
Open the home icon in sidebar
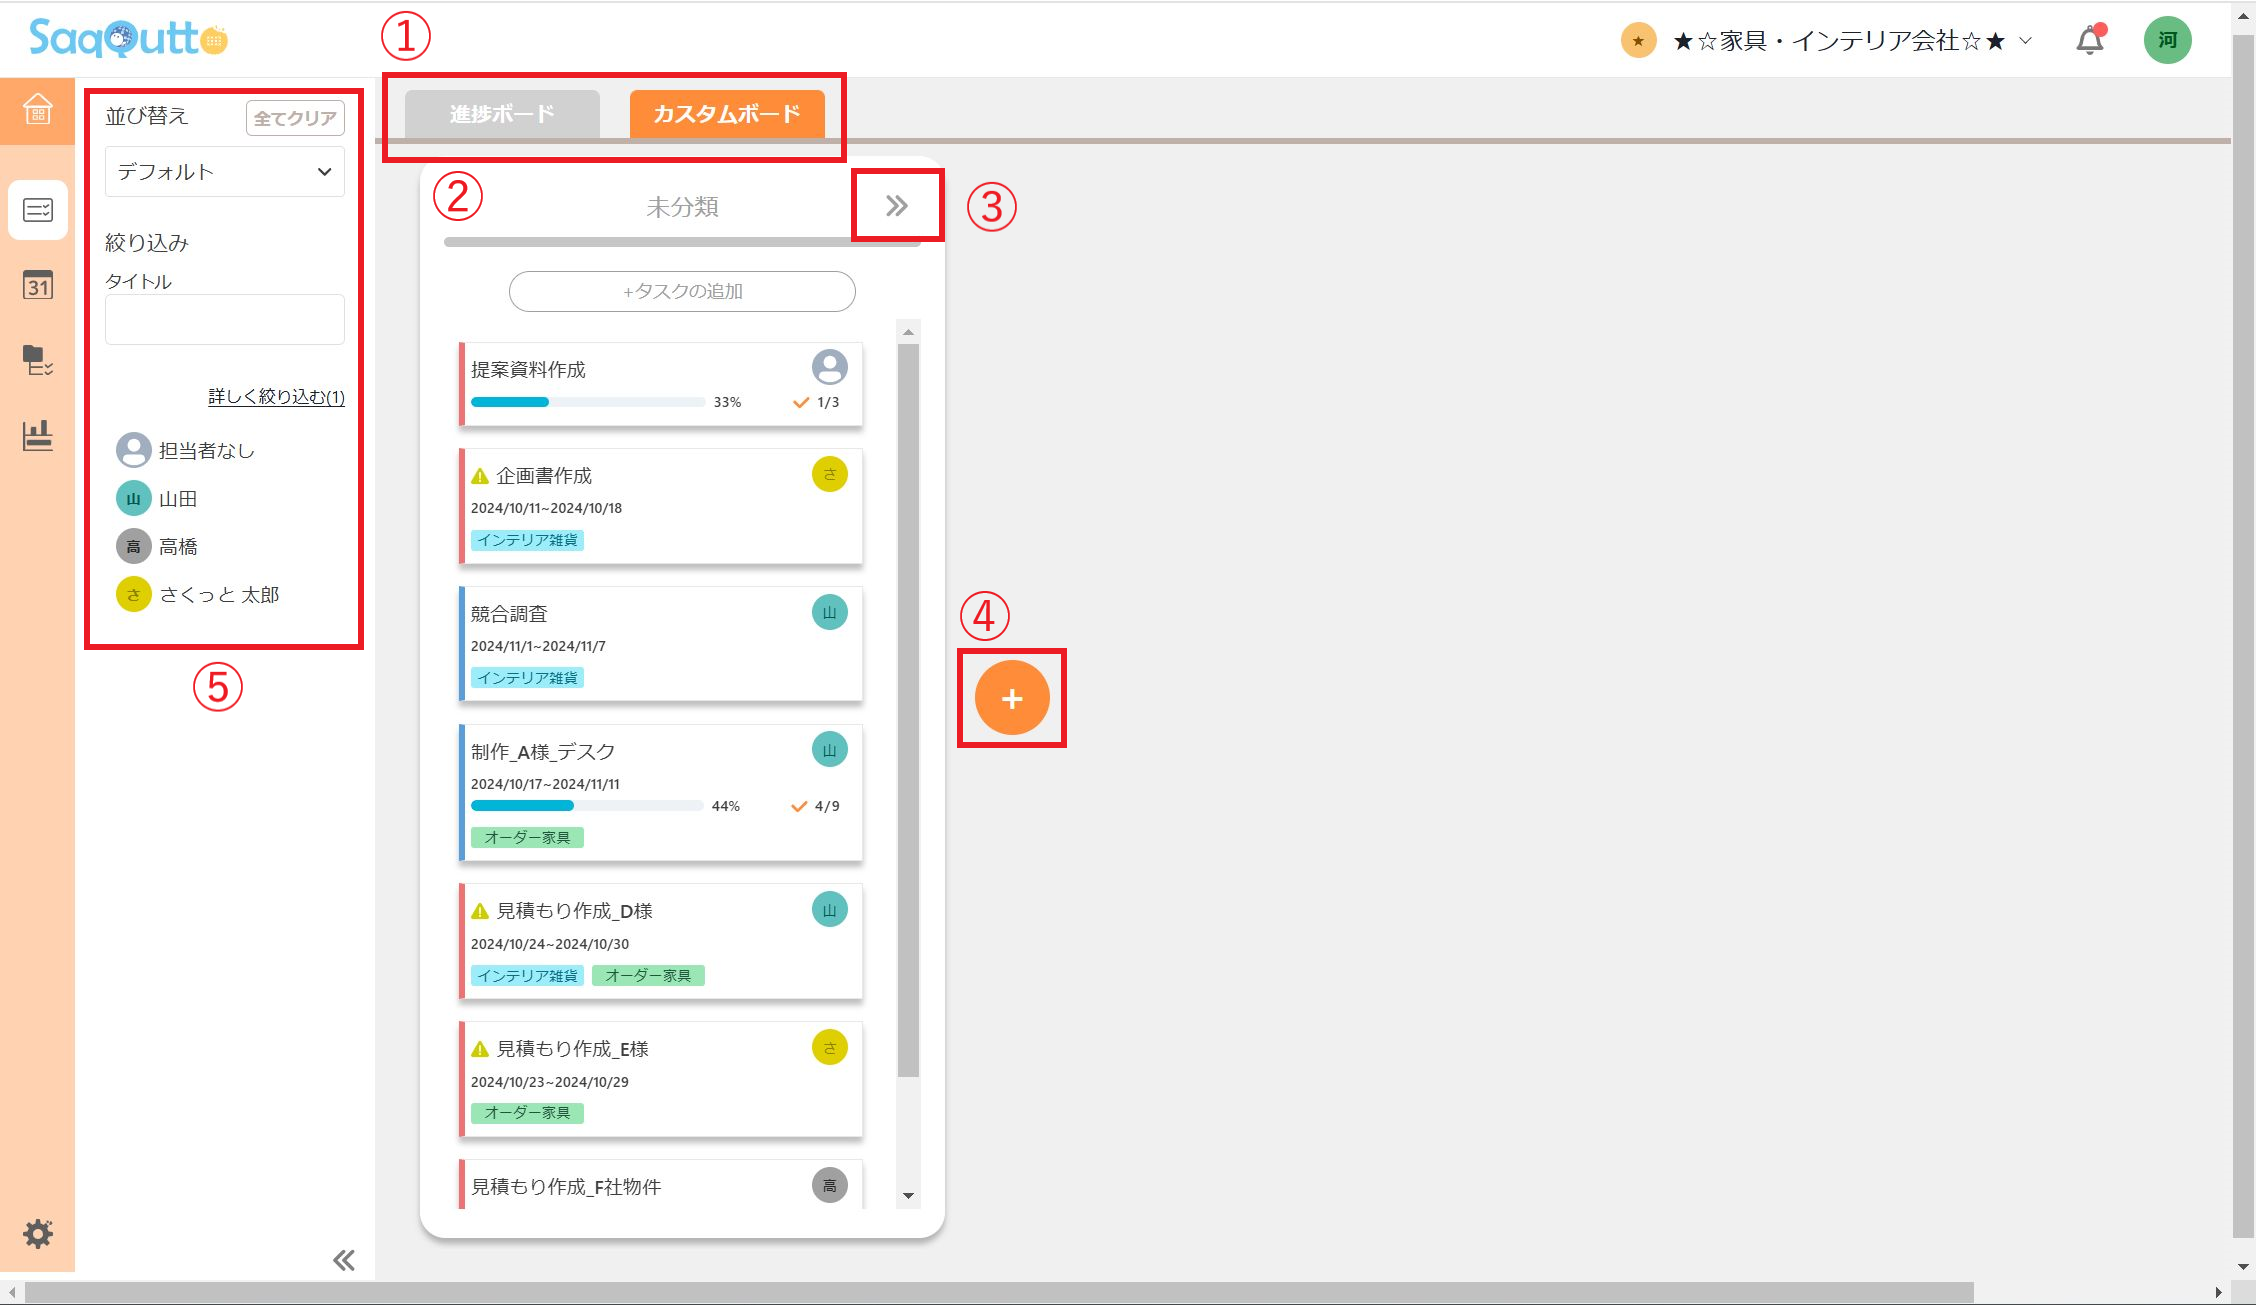click(37, 109)
